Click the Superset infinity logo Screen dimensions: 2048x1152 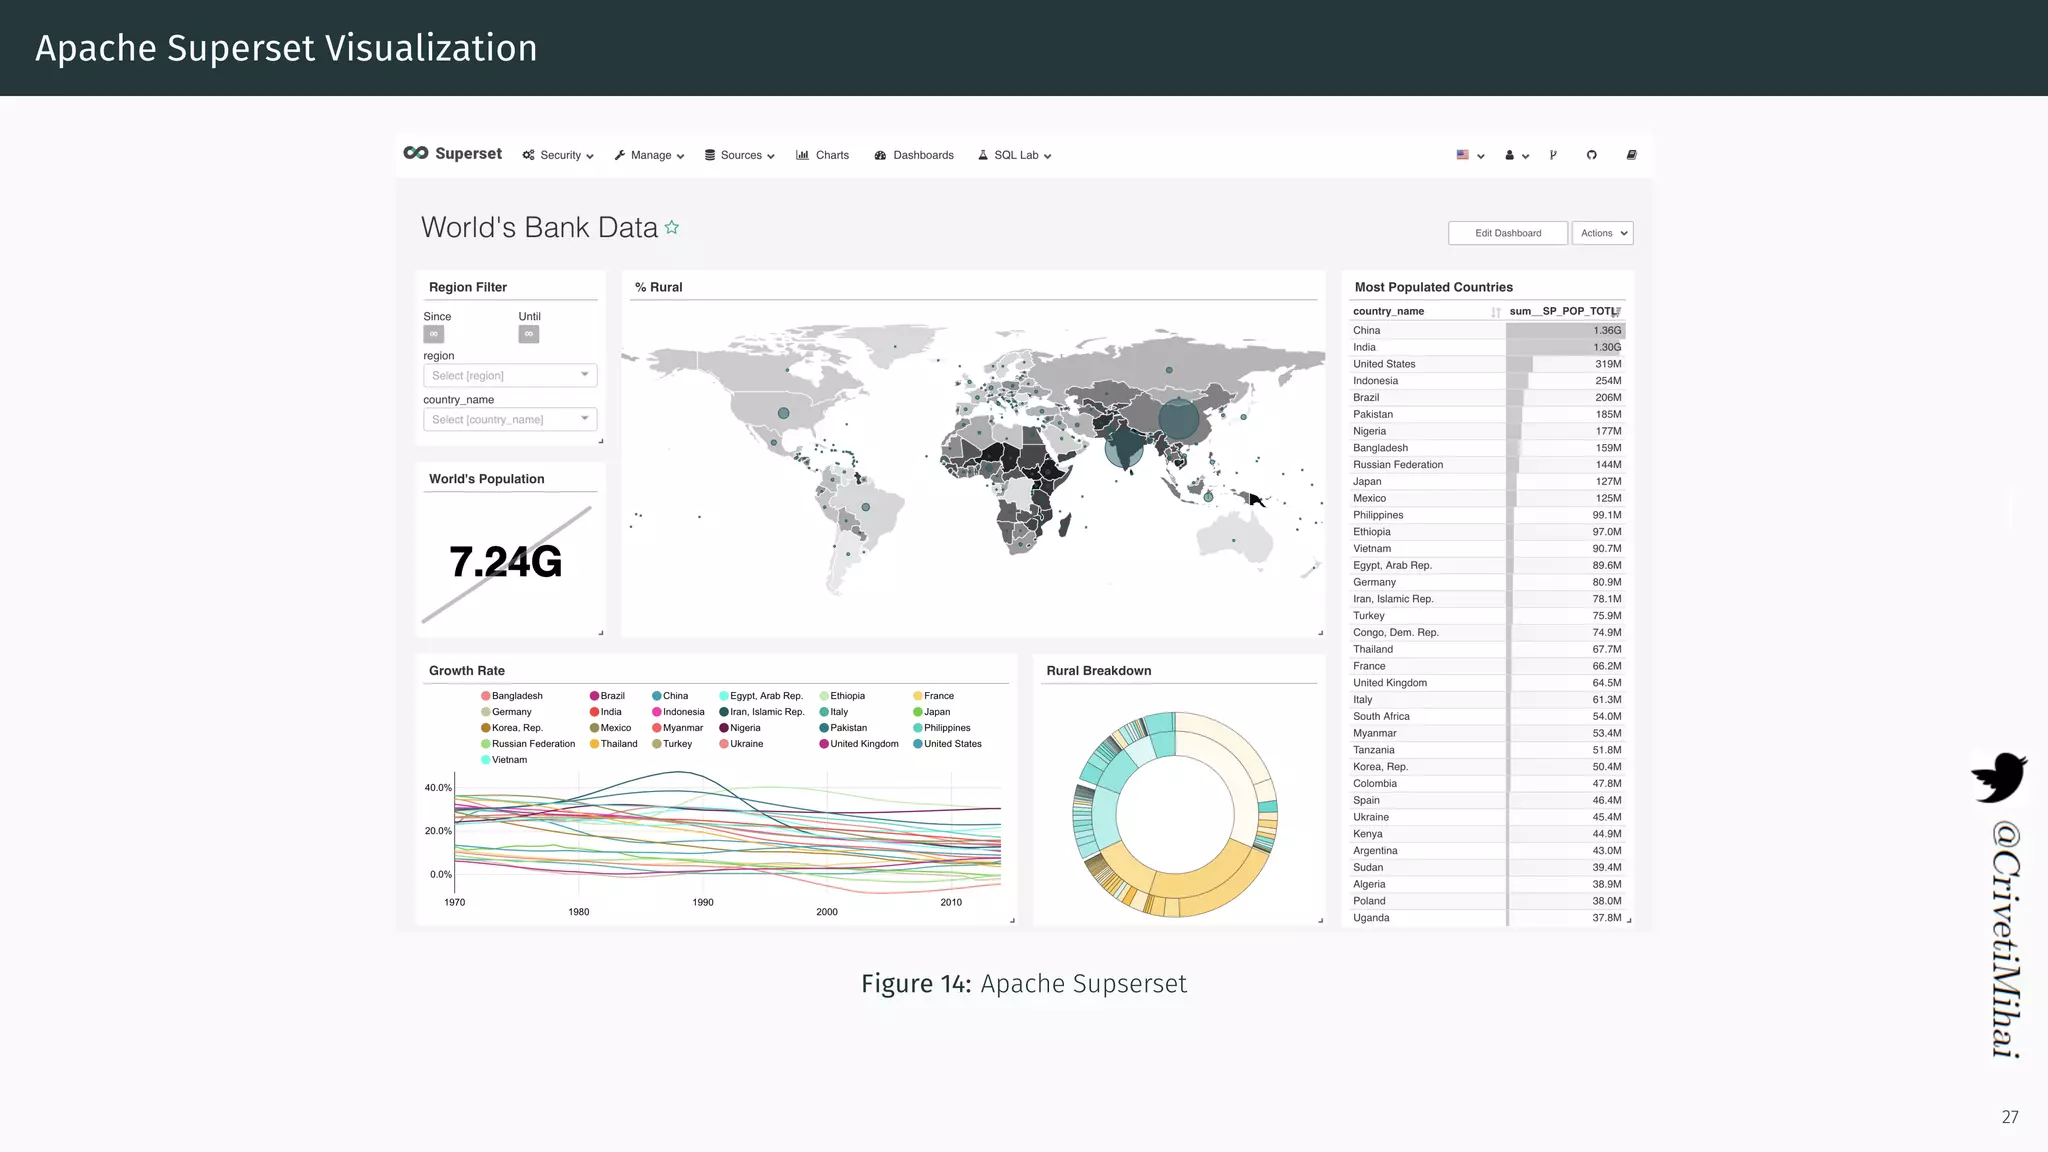tap(416, 153)
